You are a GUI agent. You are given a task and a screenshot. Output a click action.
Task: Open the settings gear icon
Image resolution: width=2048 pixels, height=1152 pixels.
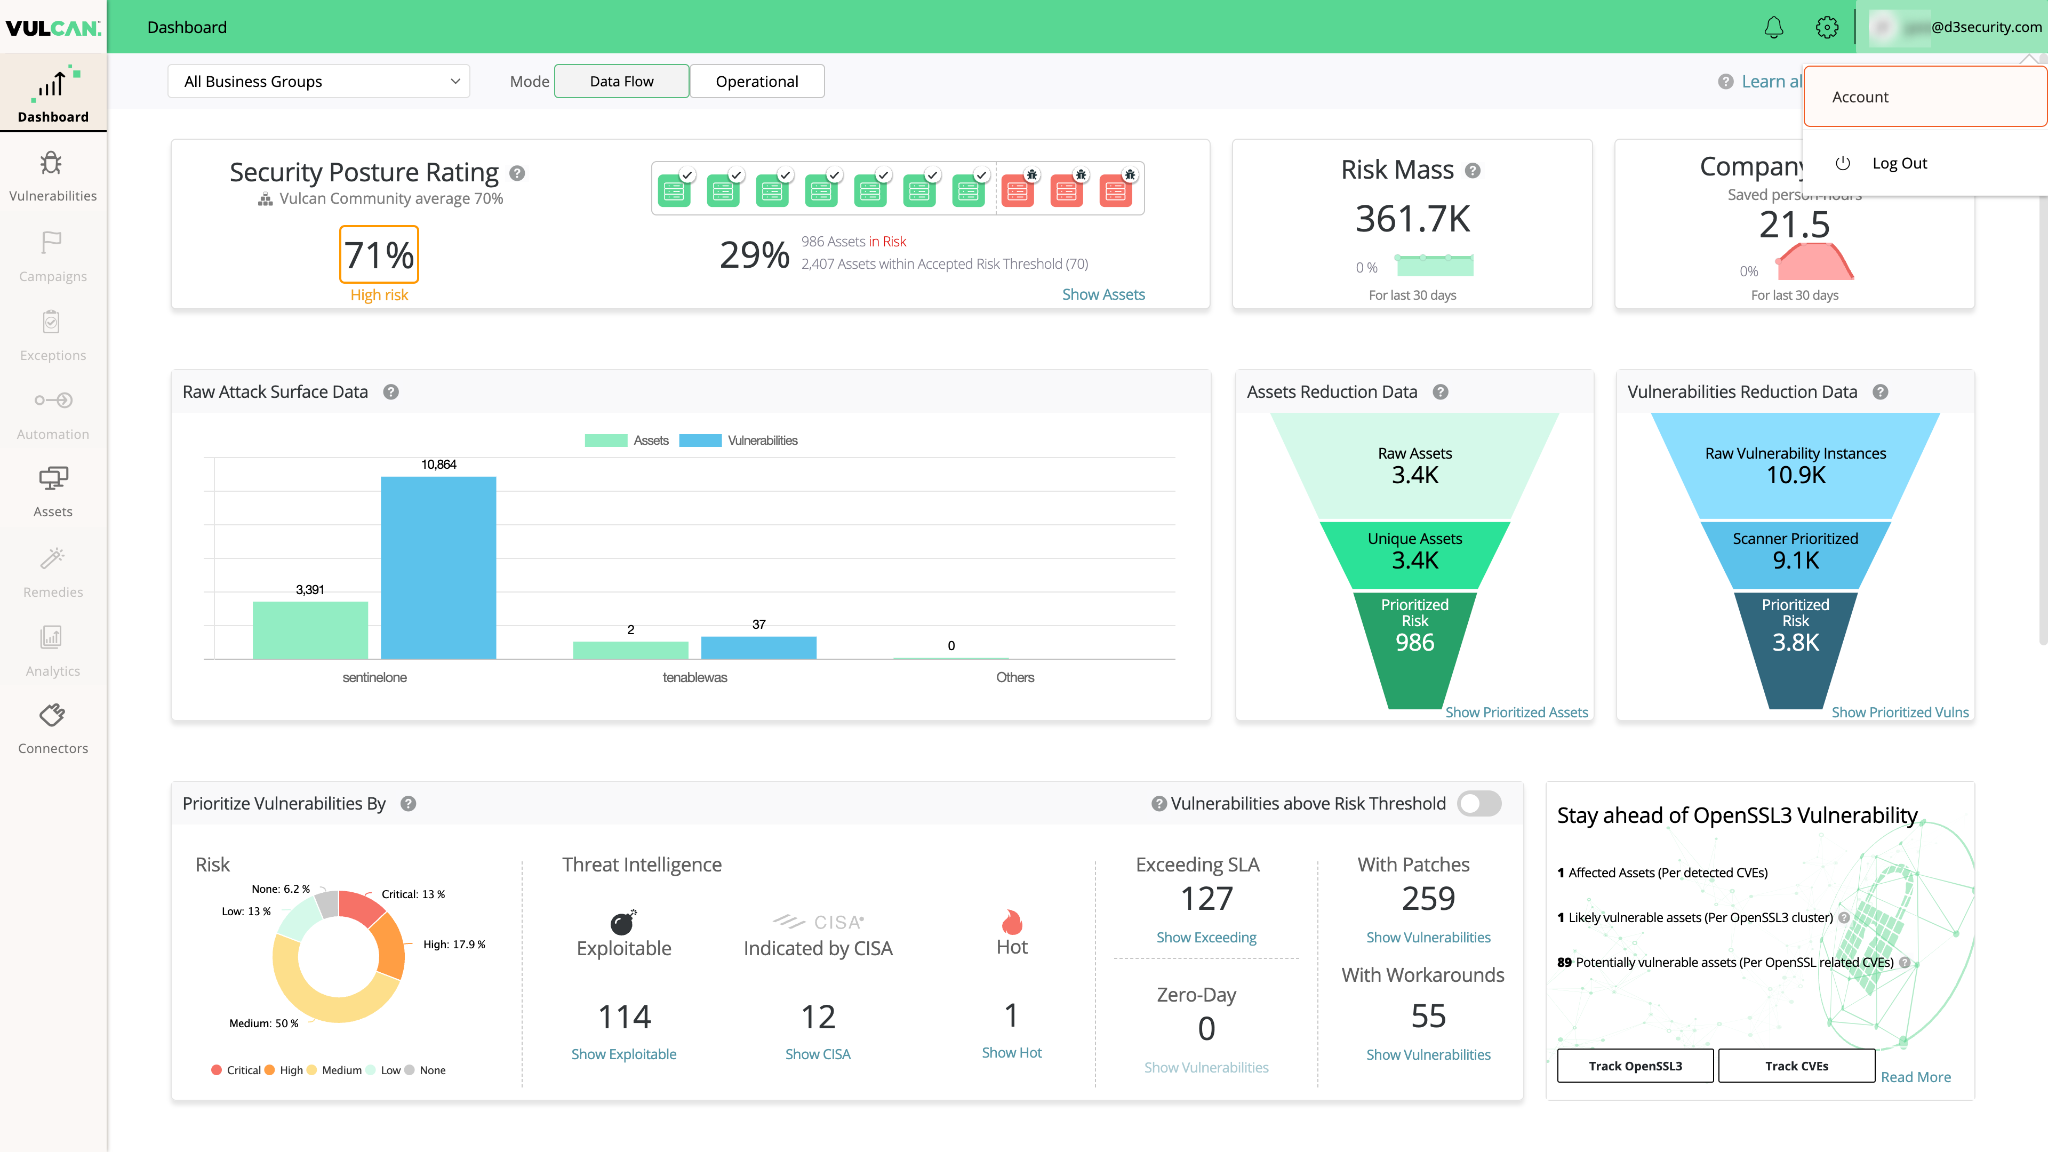point(1827,27)
